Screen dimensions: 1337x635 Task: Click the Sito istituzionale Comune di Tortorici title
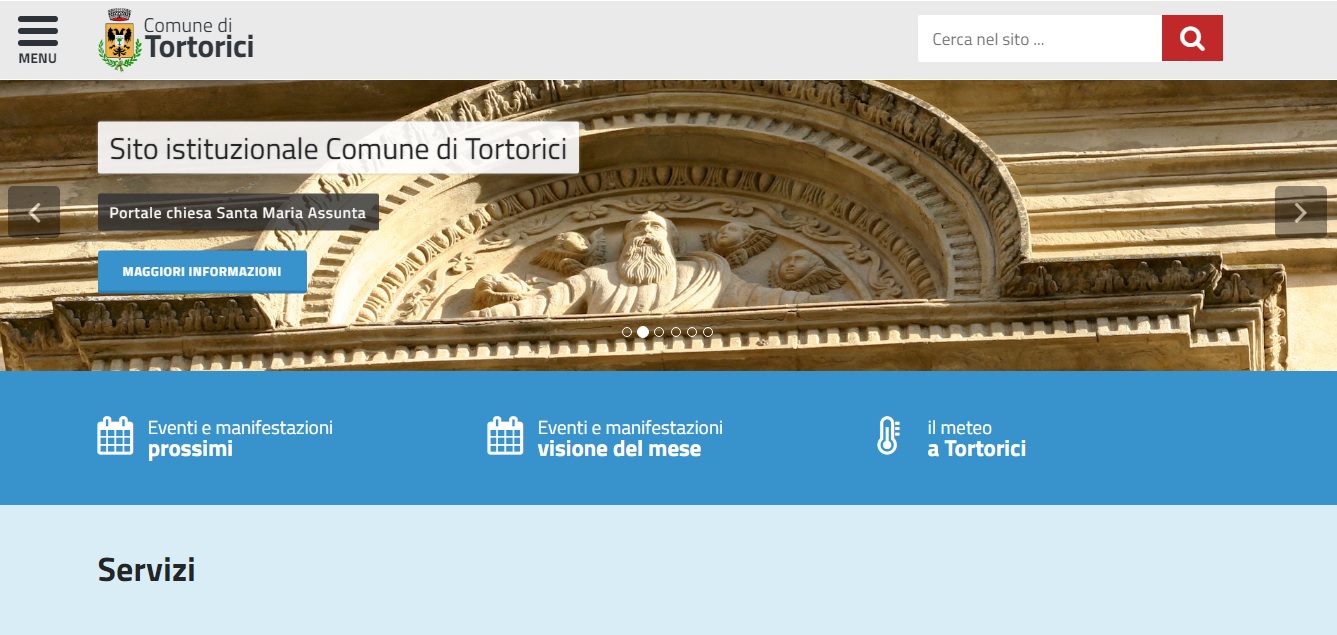338,149
